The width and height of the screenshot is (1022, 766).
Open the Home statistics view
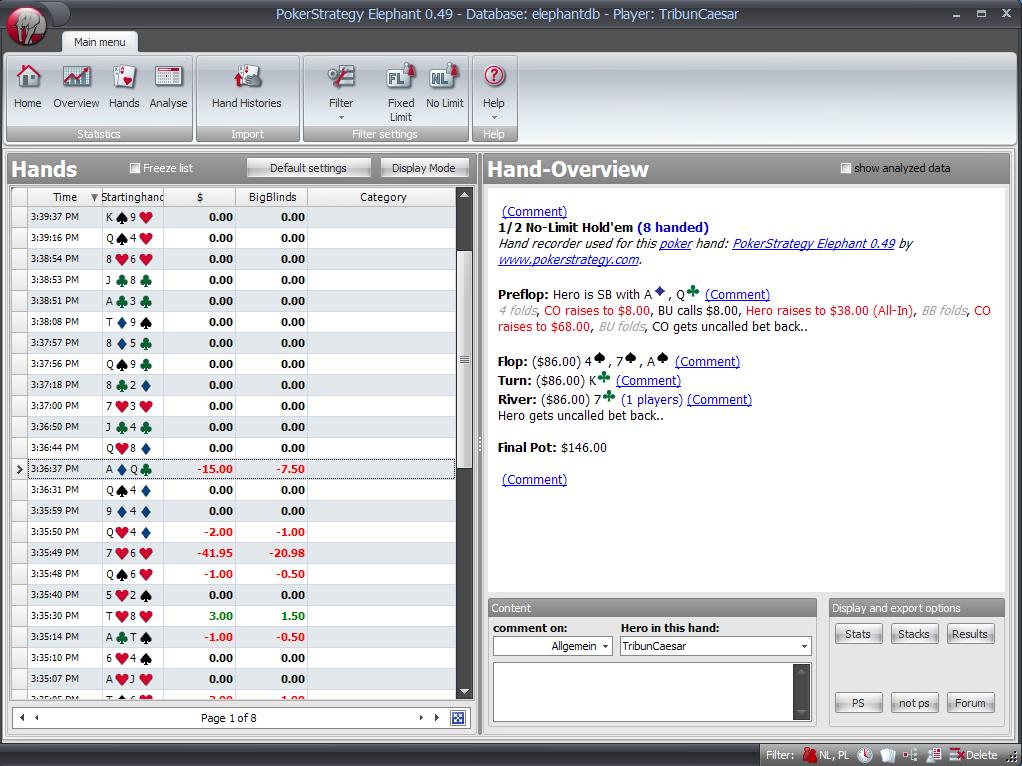click(27, 87)
